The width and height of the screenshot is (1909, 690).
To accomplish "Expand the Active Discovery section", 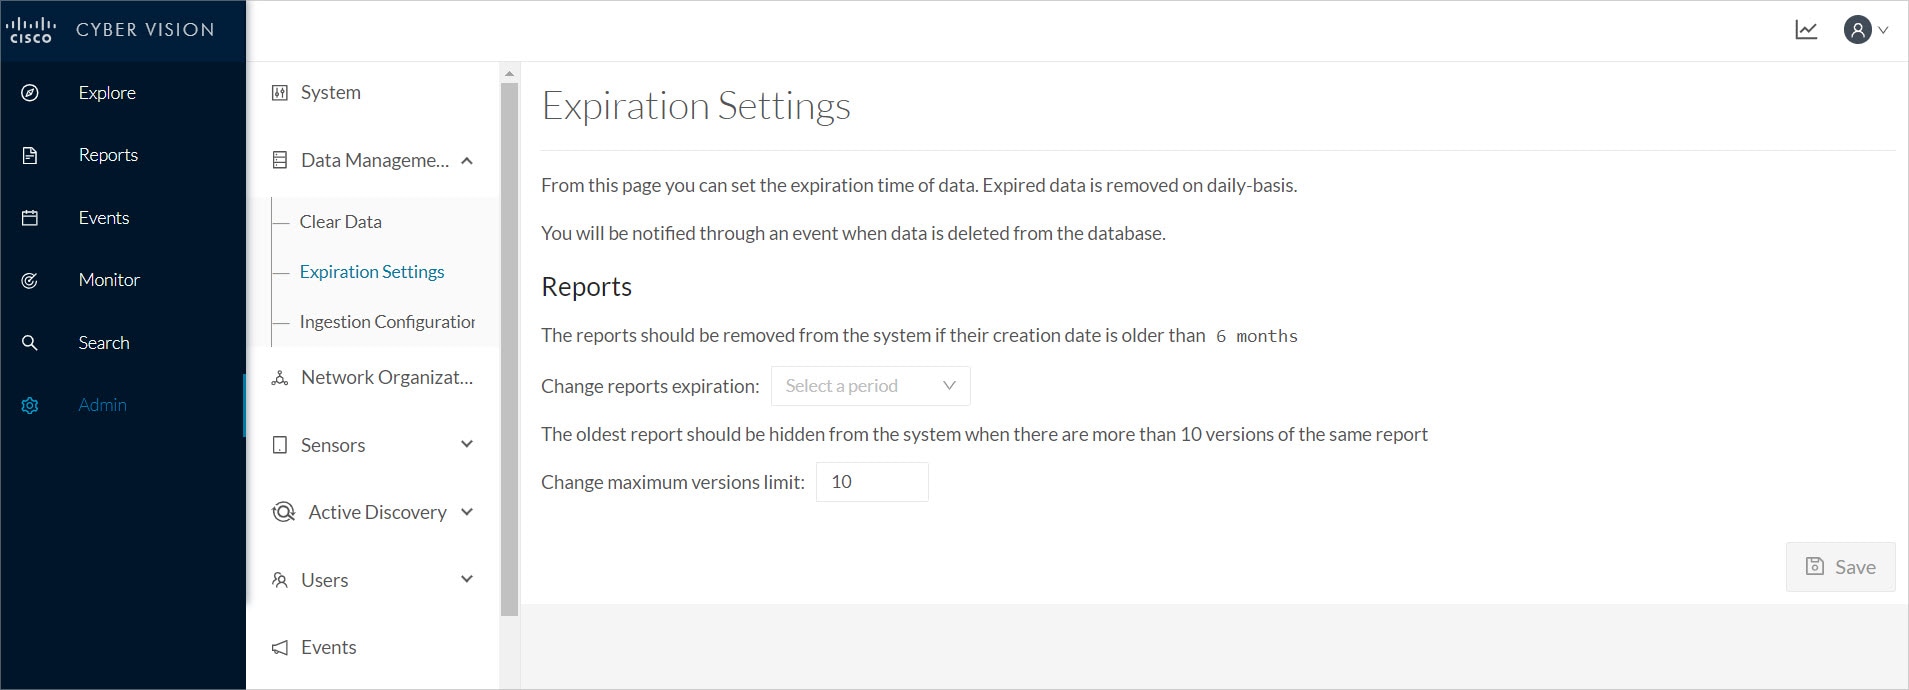I will click(467, 511).
